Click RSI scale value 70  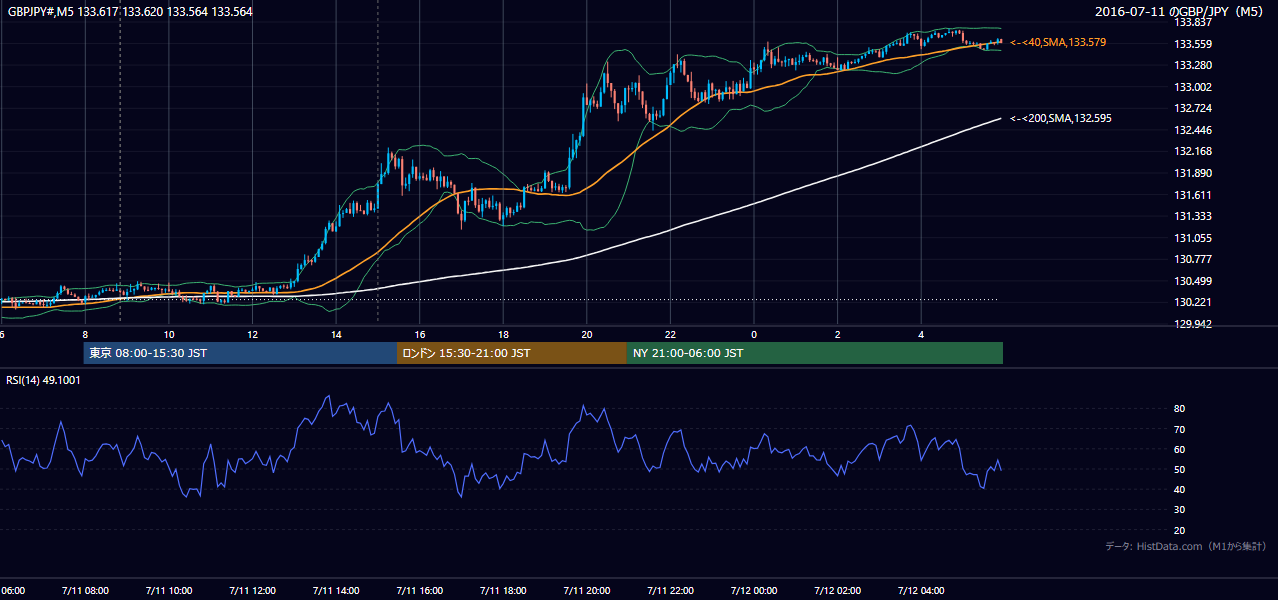[x=1180, y=429]
